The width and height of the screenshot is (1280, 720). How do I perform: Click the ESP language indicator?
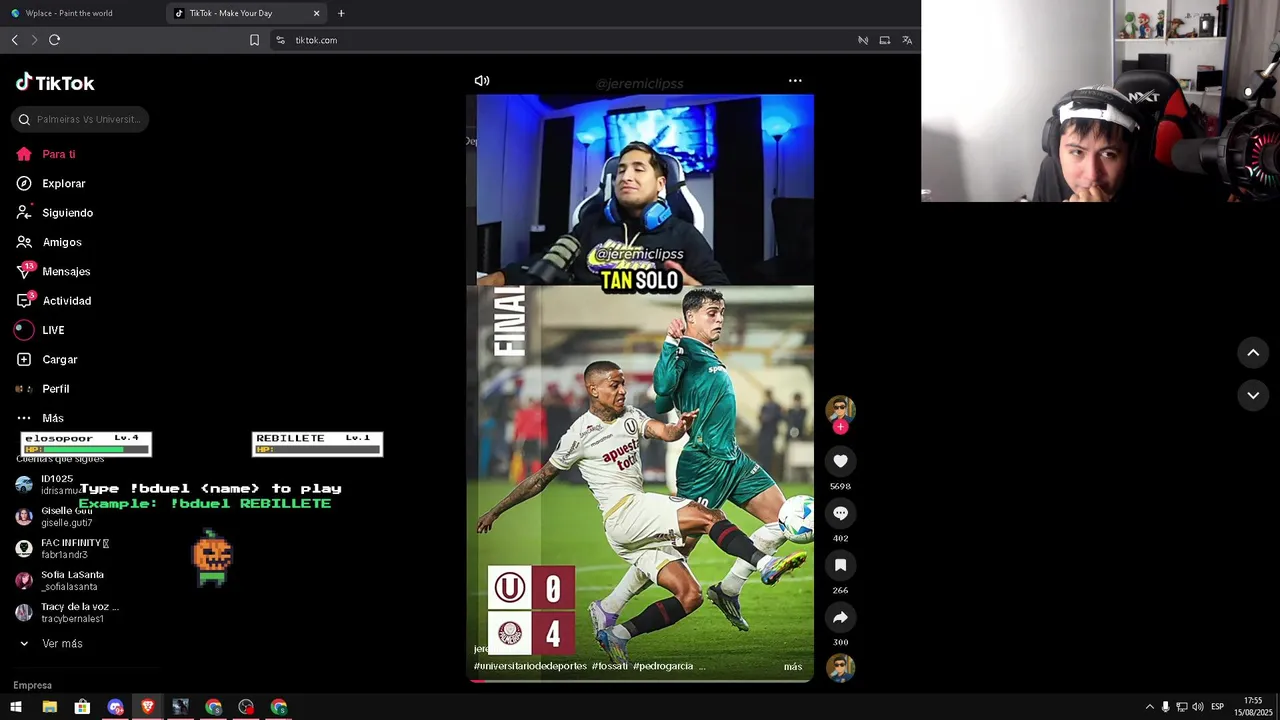[x=1217, y=707]
